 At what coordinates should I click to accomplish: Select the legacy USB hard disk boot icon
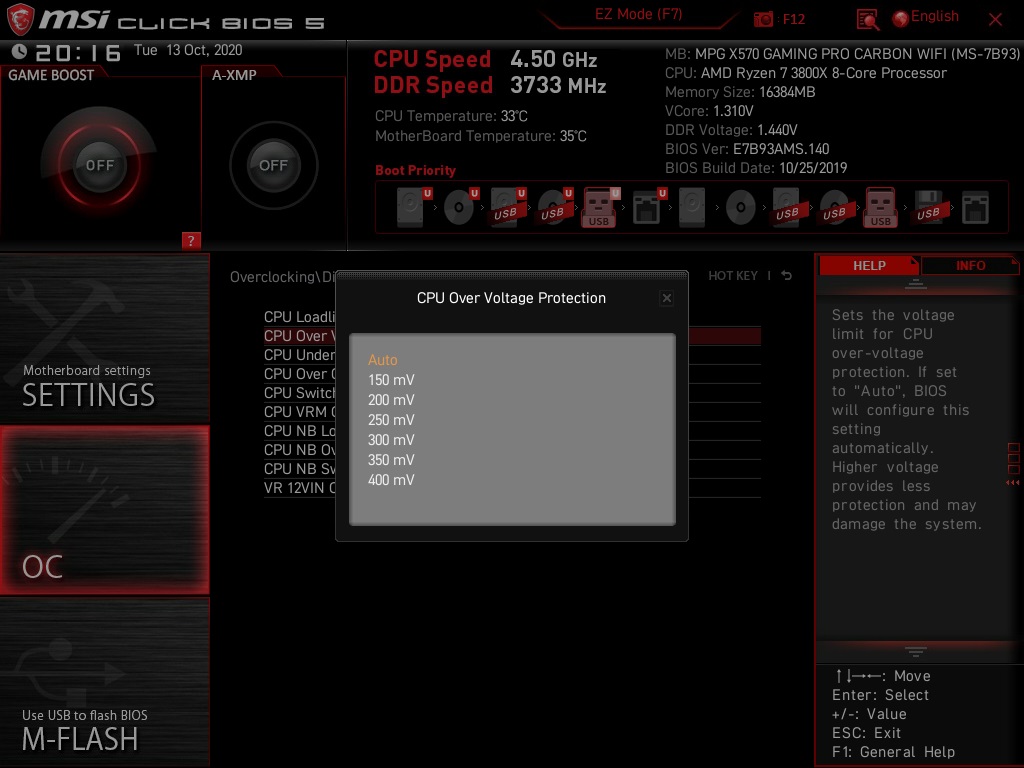point(788,207)
